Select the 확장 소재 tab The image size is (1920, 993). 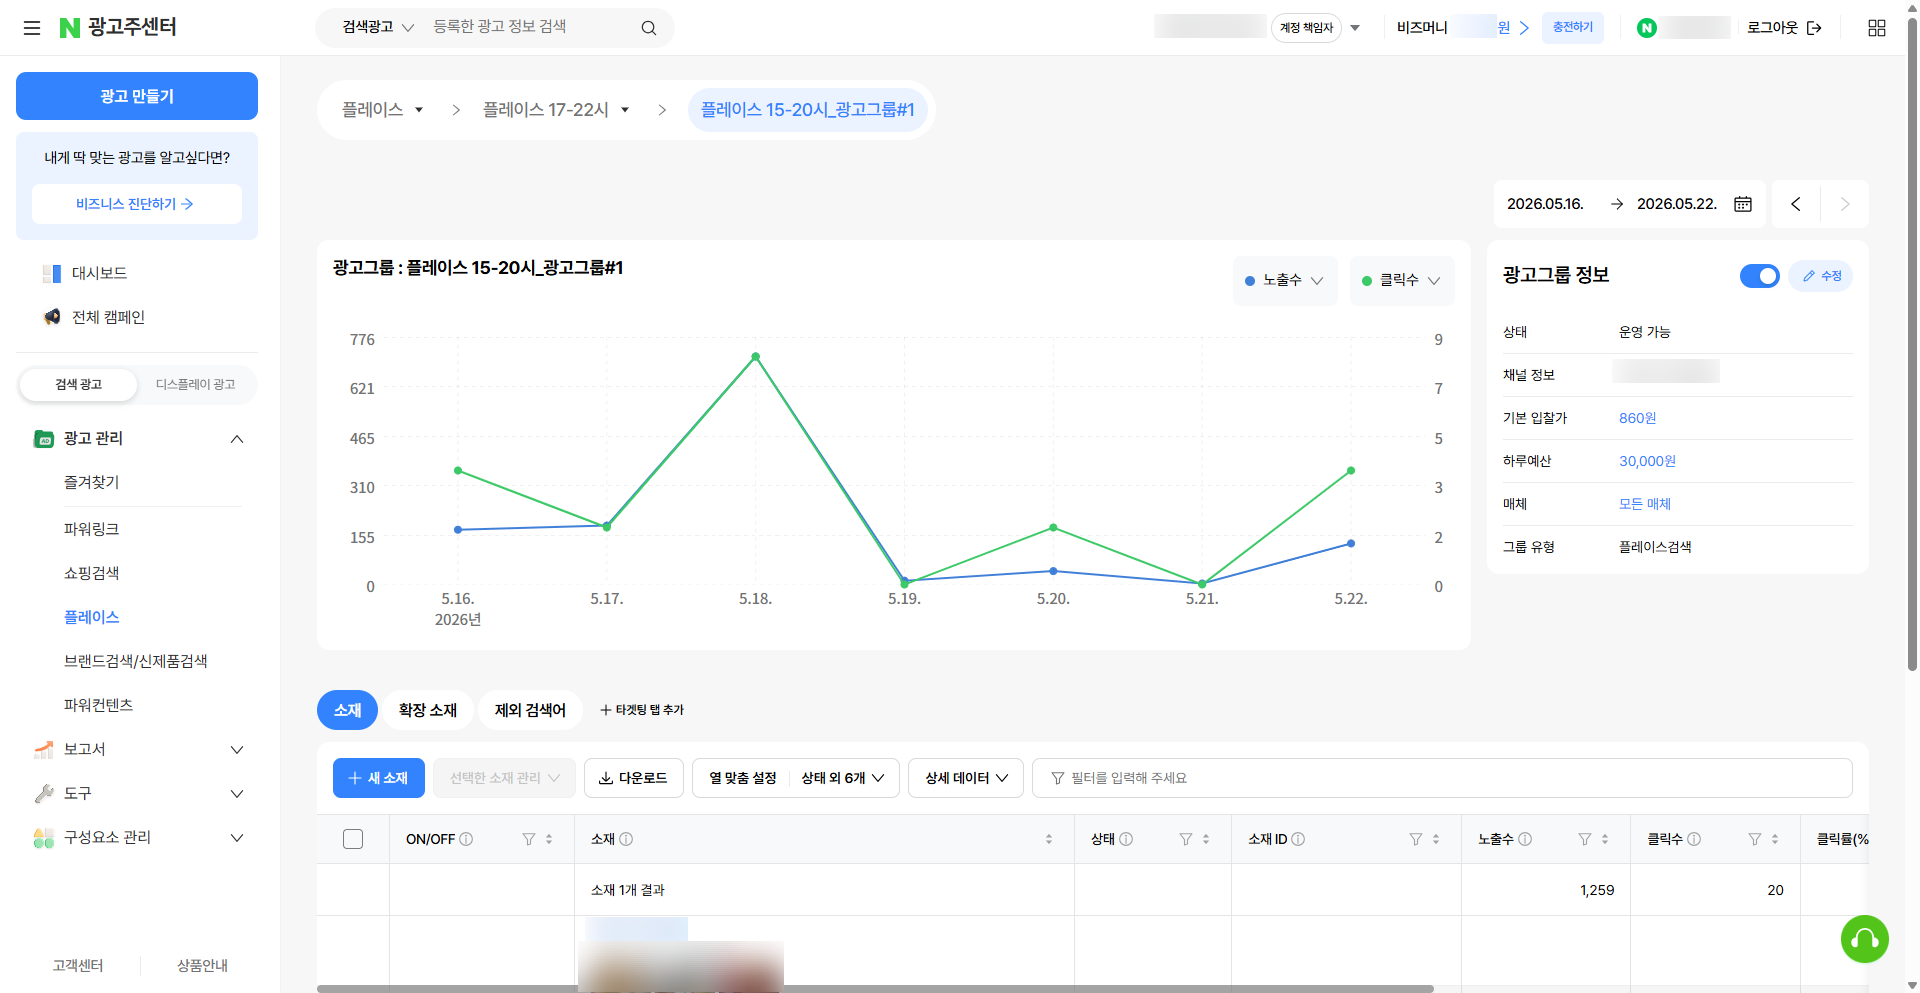(x=428, y=710)
